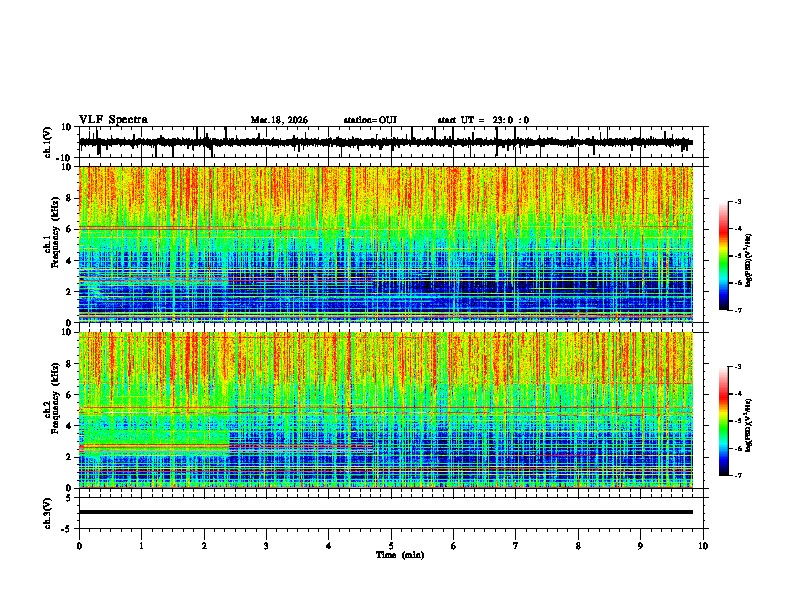Click the ch.1 spectrogram color scale bar
Screen dimensions: 792x612
(x=724, y=255)
